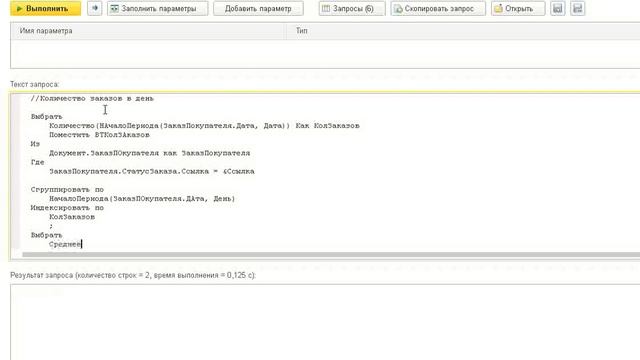Click the Где keyword line
The height and width of the screenshot is (360, 640).
pos(37,162)
